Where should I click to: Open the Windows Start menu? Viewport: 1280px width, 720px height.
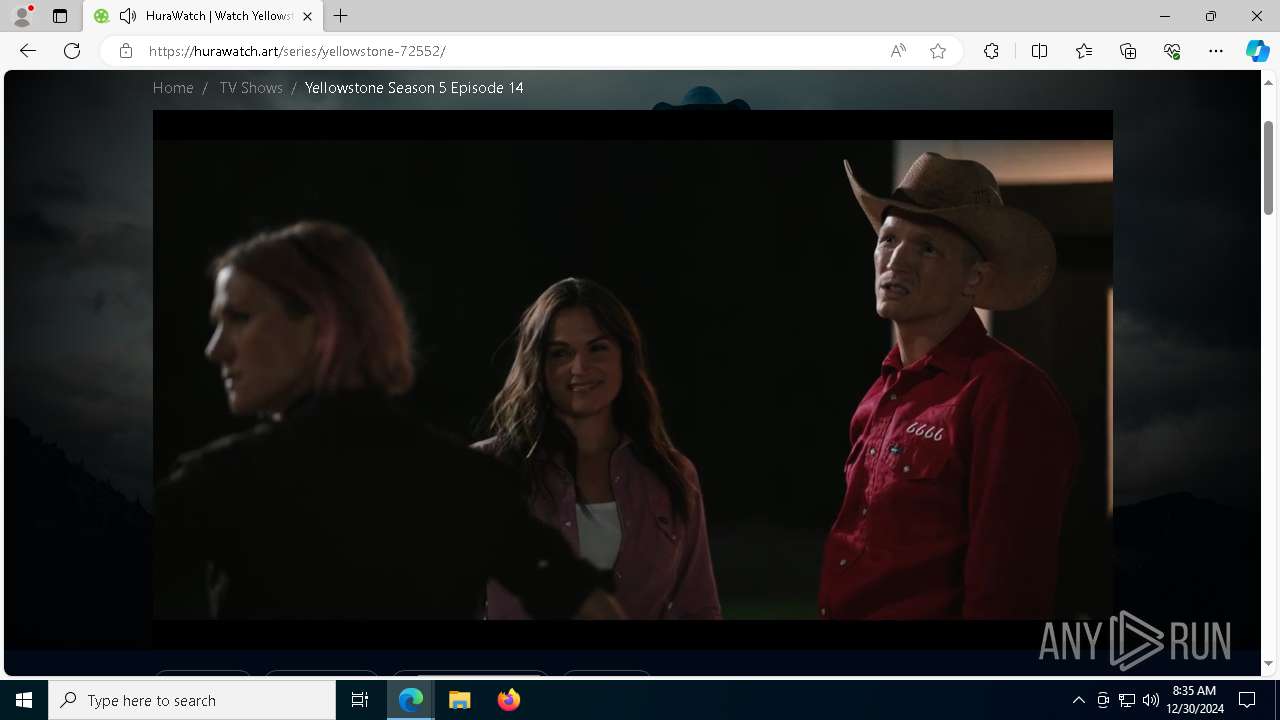24,700
